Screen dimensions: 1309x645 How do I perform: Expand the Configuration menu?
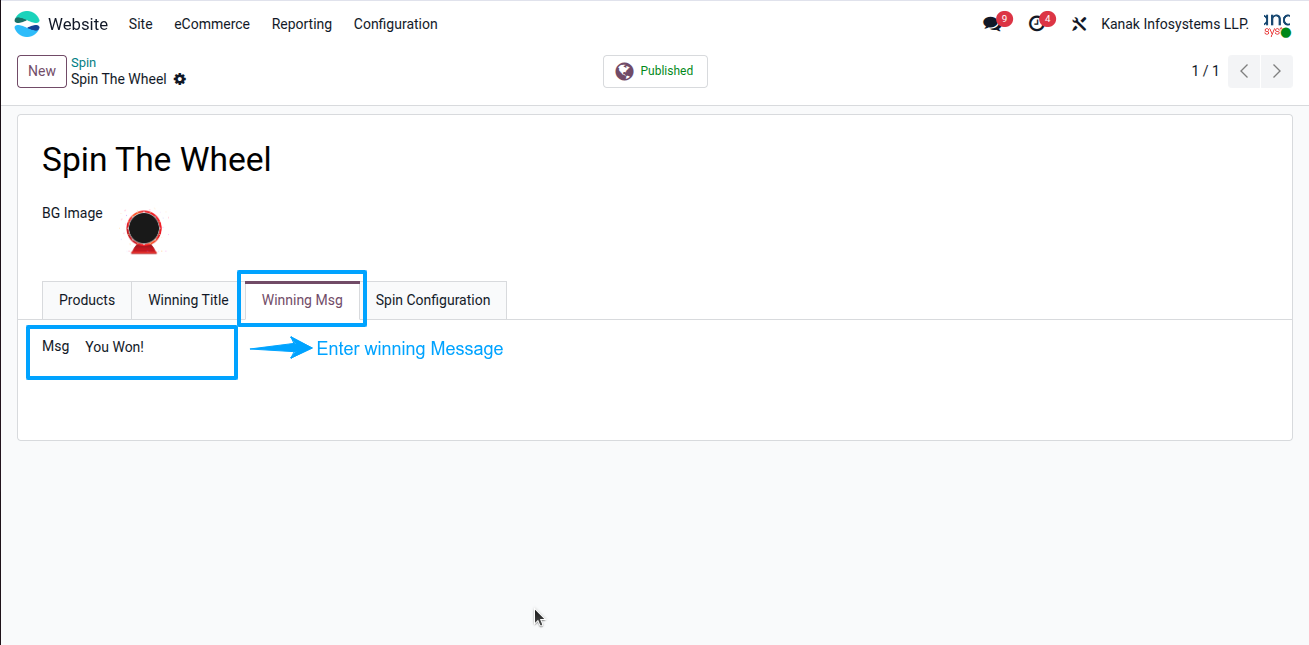pyautogui.click(x=396, y=24)
